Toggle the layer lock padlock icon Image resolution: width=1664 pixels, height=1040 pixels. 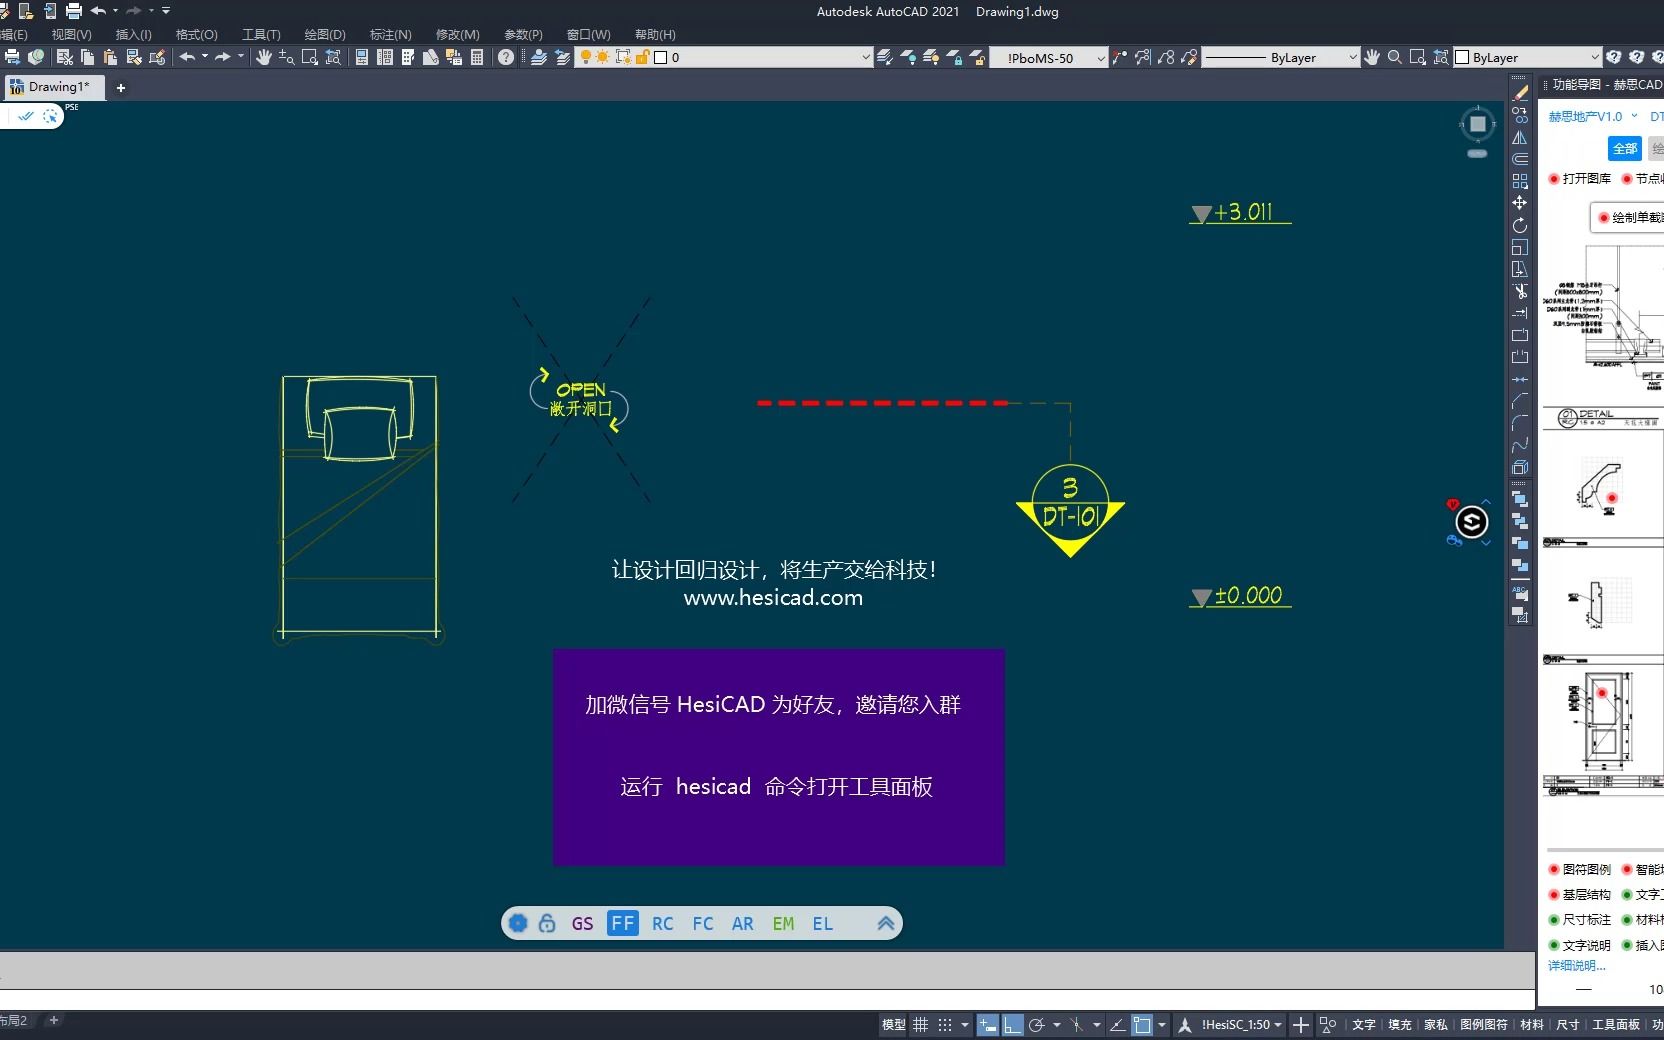coord(643,57)
